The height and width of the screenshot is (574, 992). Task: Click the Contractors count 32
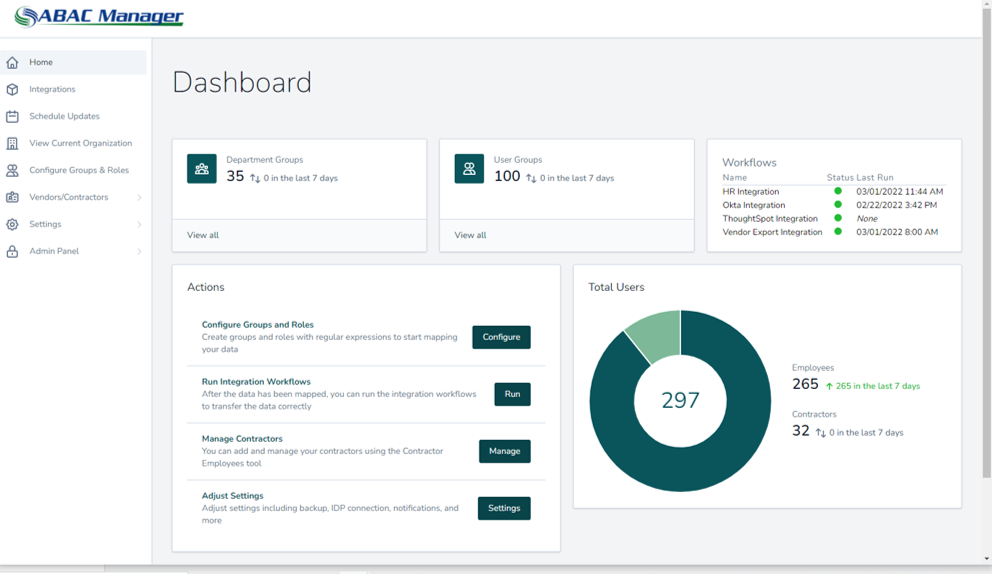pos(800,431)
